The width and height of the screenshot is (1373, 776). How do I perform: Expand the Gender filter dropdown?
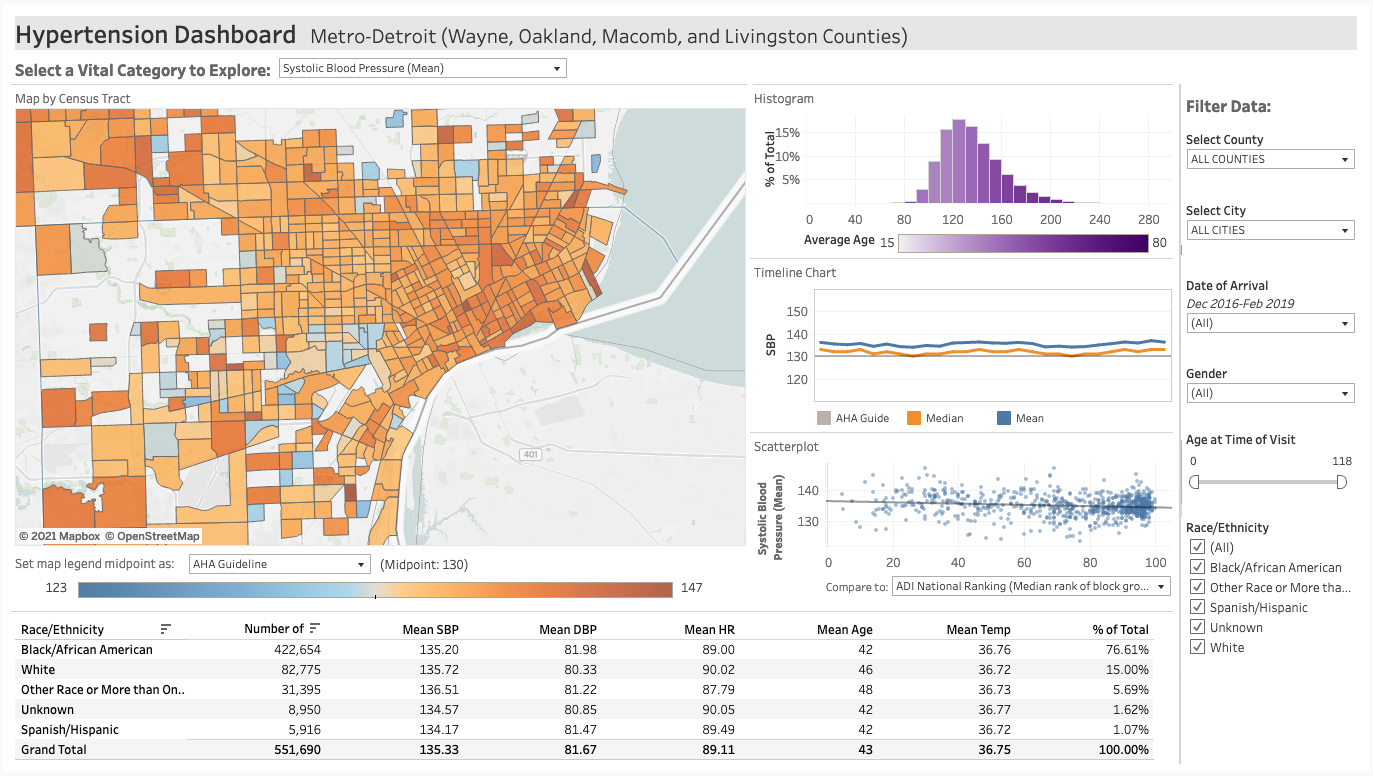(1269, 393)
